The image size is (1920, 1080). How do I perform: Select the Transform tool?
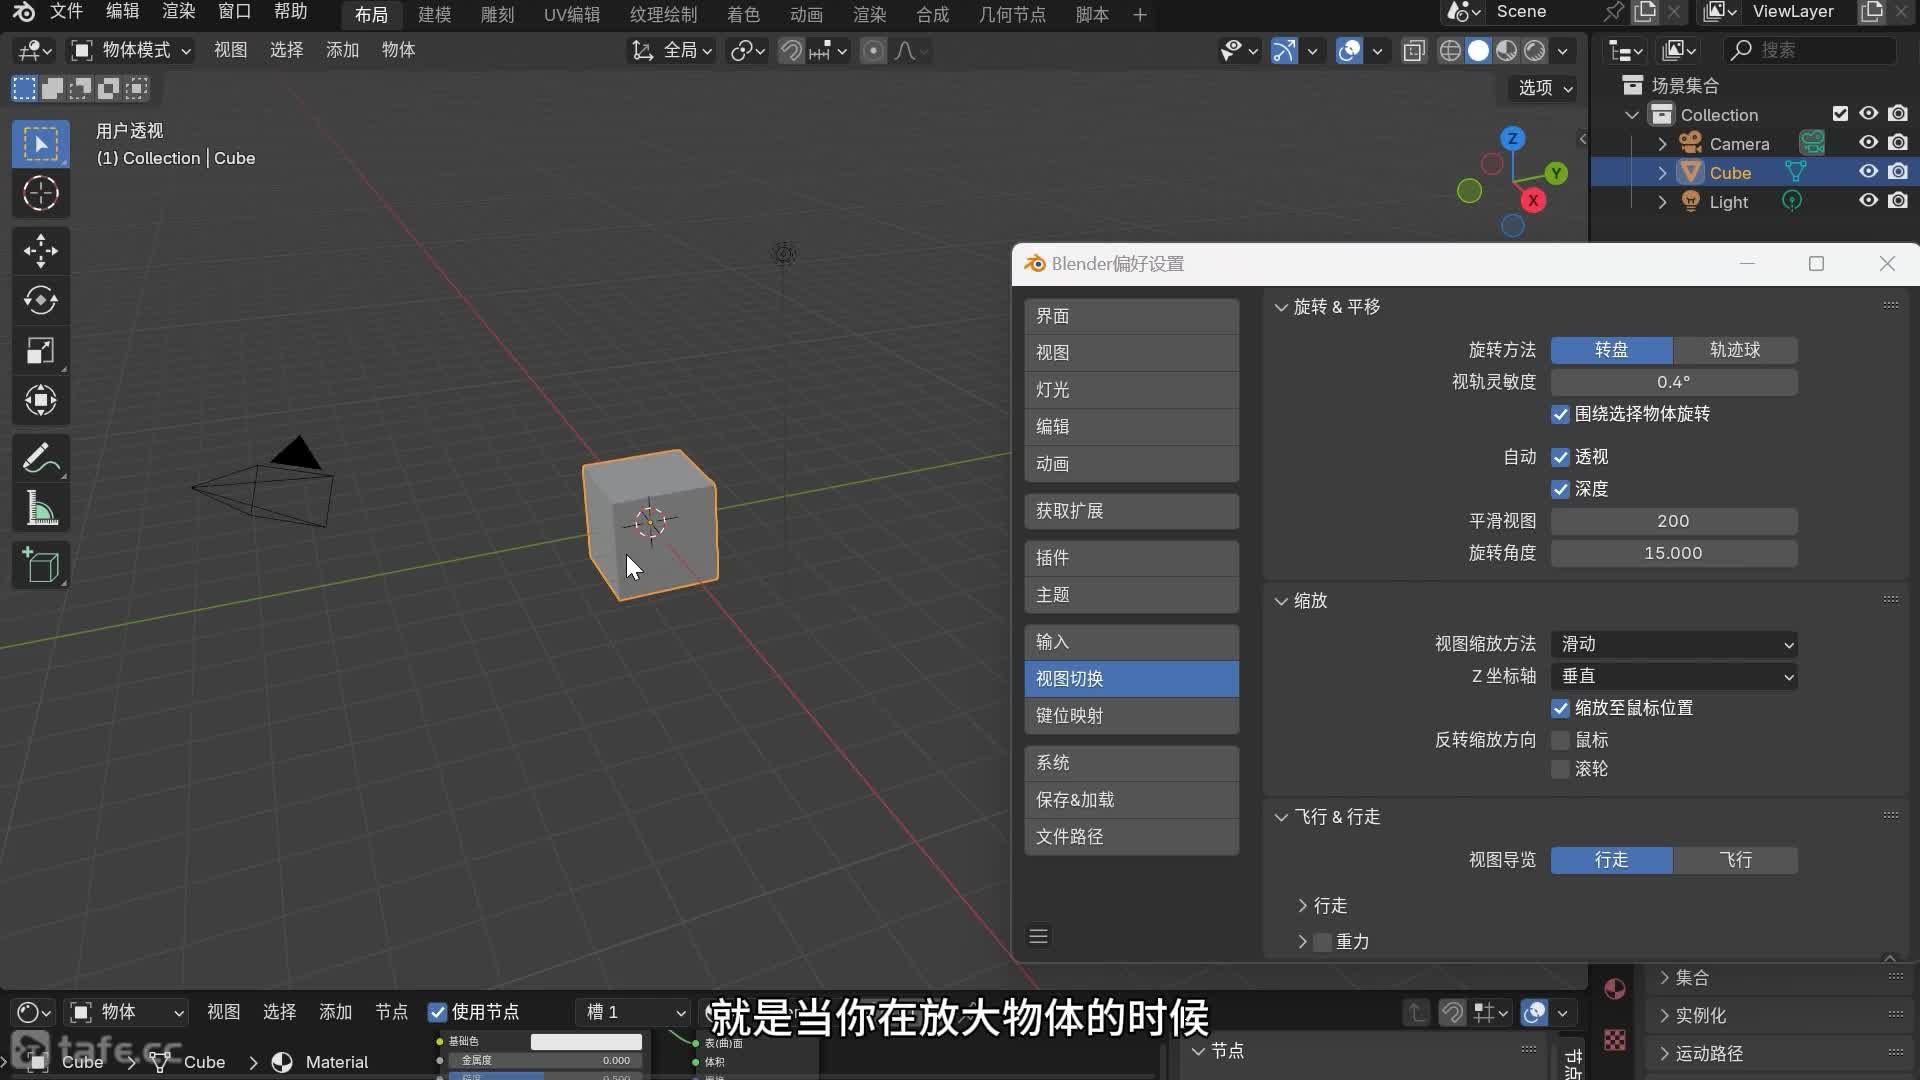pyautogui.click(x=41, y=401)
